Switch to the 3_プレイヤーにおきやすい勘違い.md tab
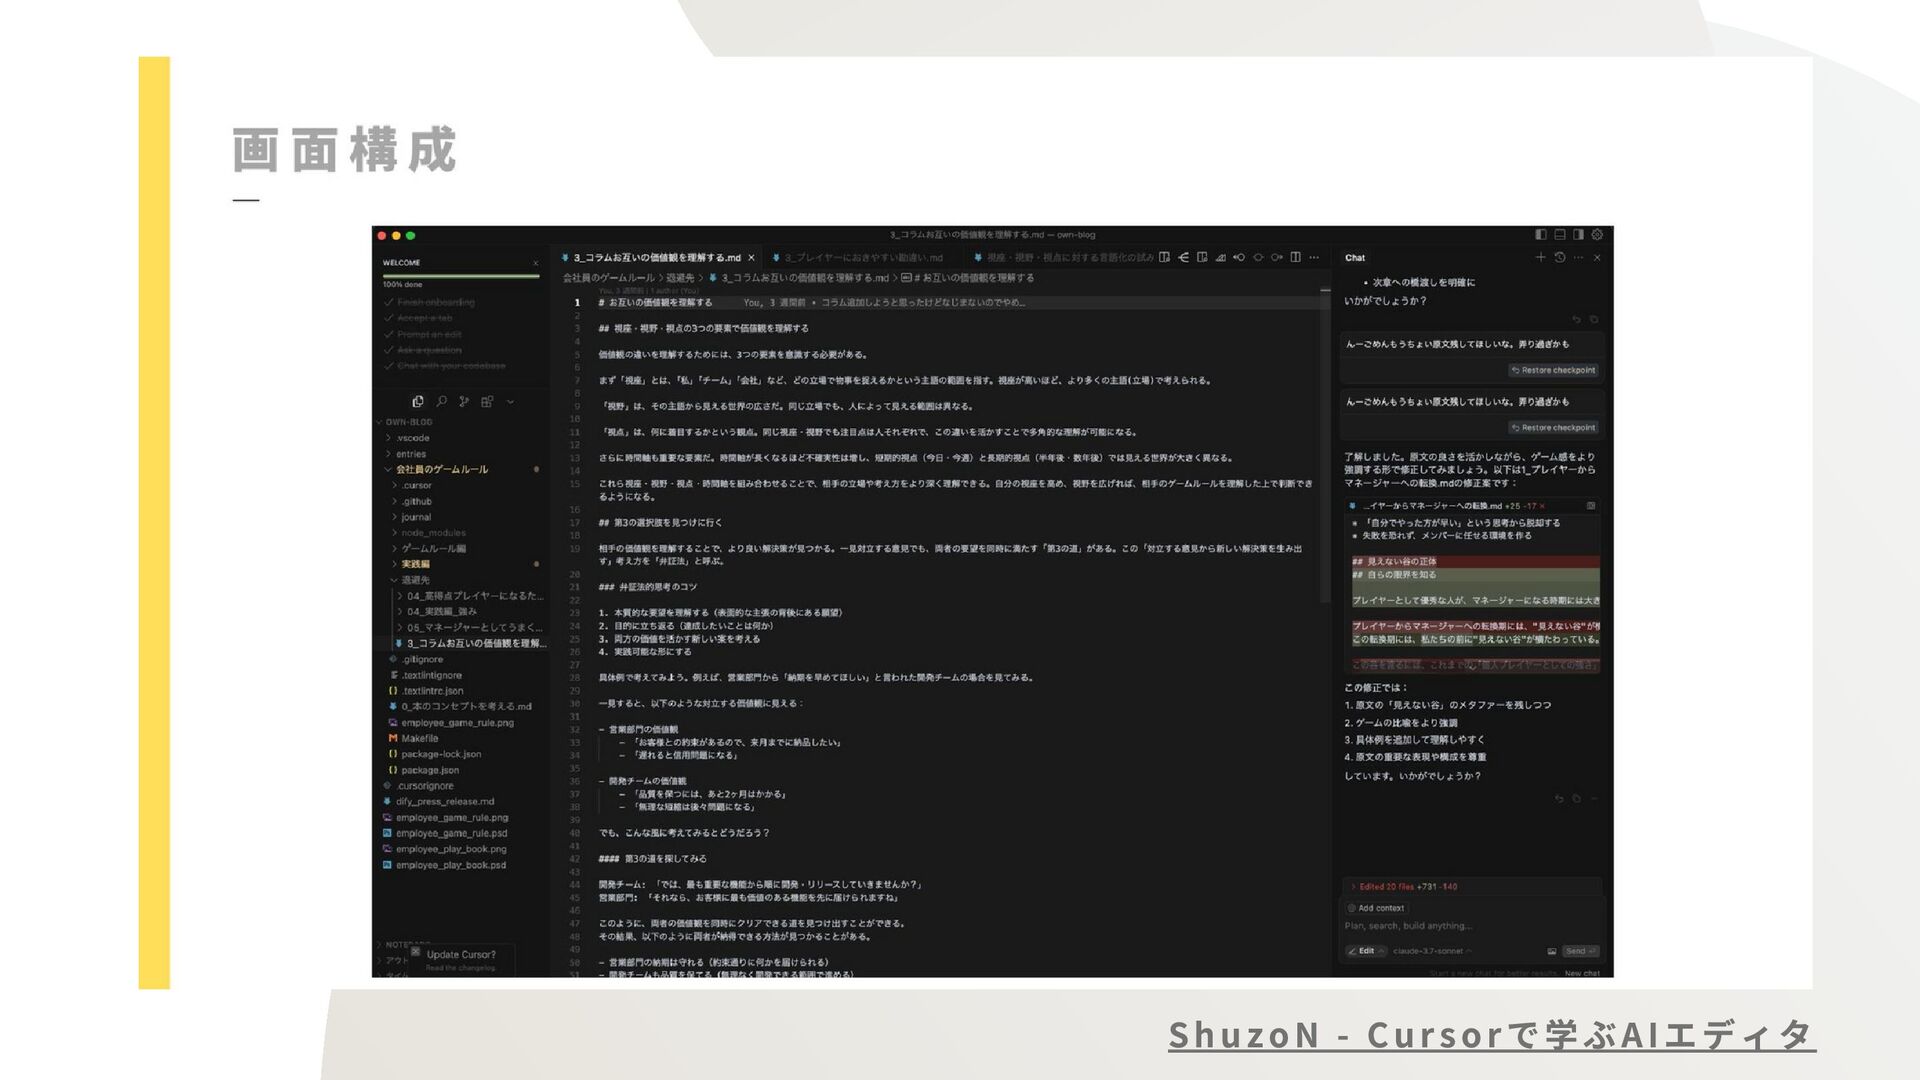The image size is (1920, 1080). [862, 258]
